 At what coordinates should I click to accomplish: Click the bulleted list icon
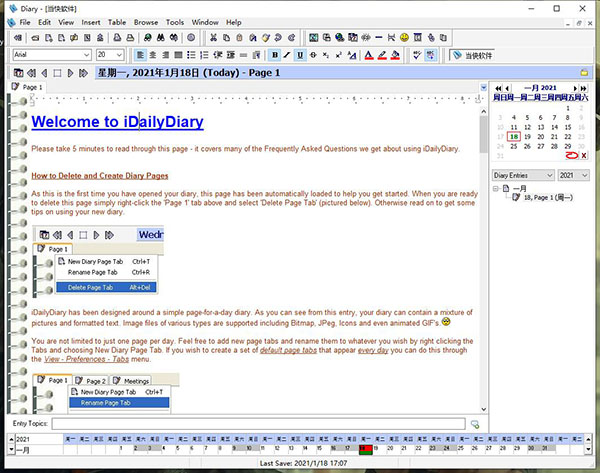tap(191, 55)
